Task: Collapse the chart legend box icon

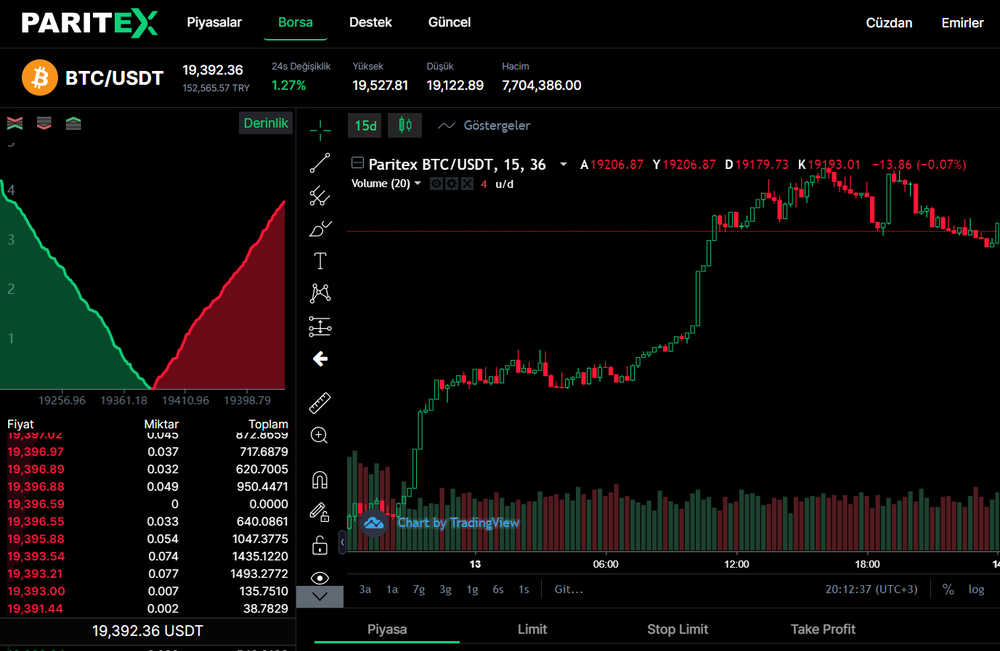Action: pos(358,163)
